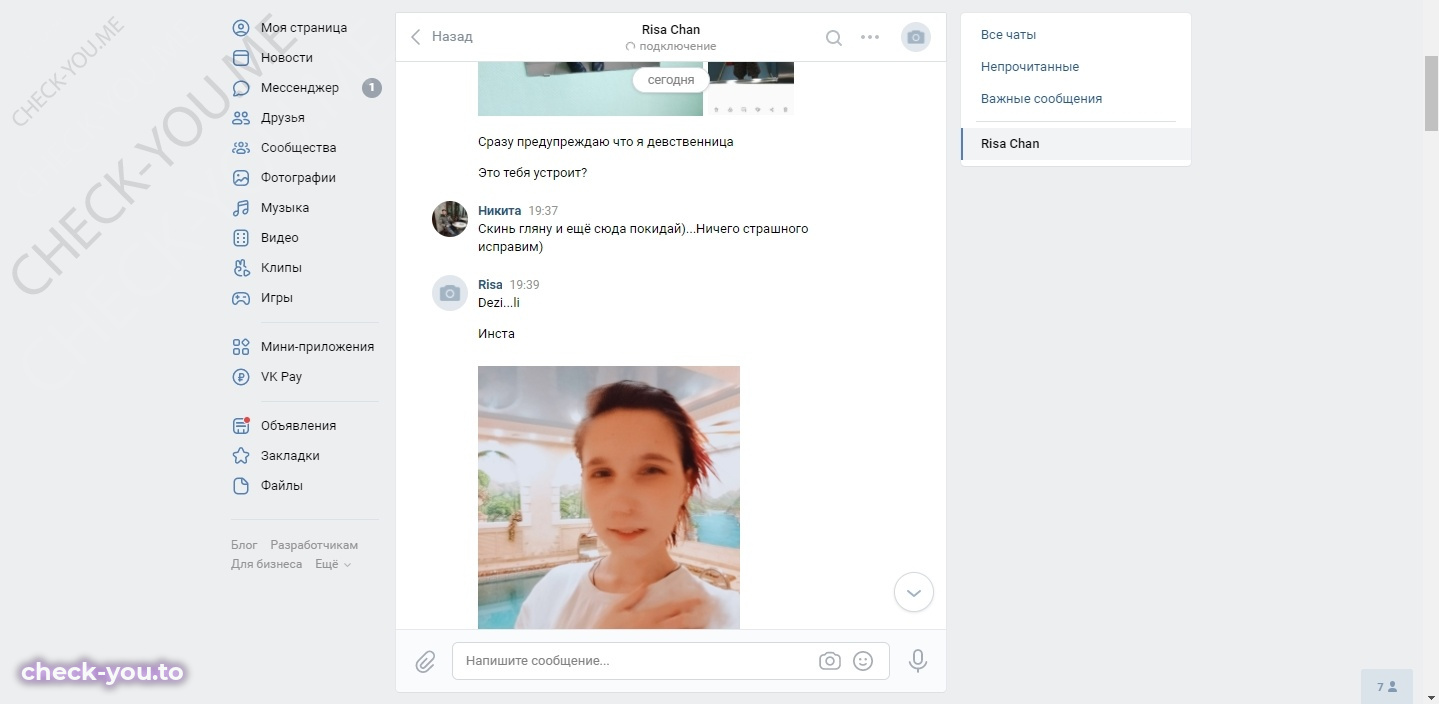This screenshot has height=704, width=1439.
Task: Open the Блог footer link
Action: [244, 545]
